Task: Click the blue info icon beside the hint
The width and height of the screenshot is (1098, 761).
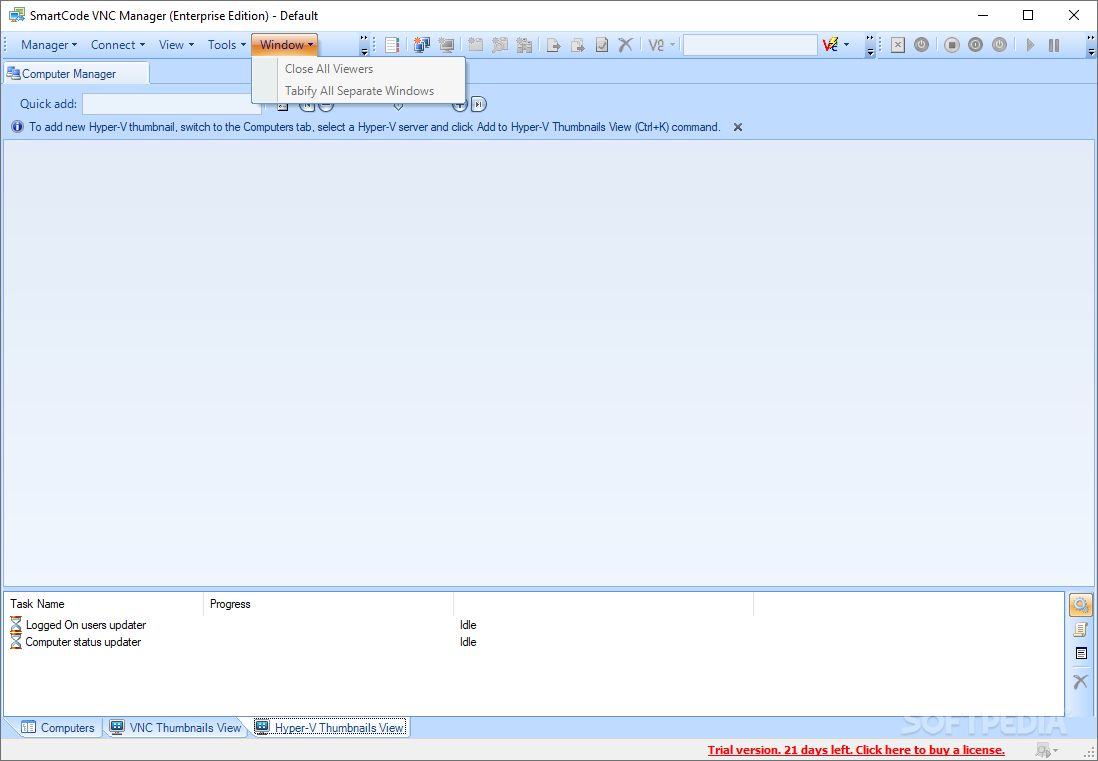Action: click(x=18, y=127)
